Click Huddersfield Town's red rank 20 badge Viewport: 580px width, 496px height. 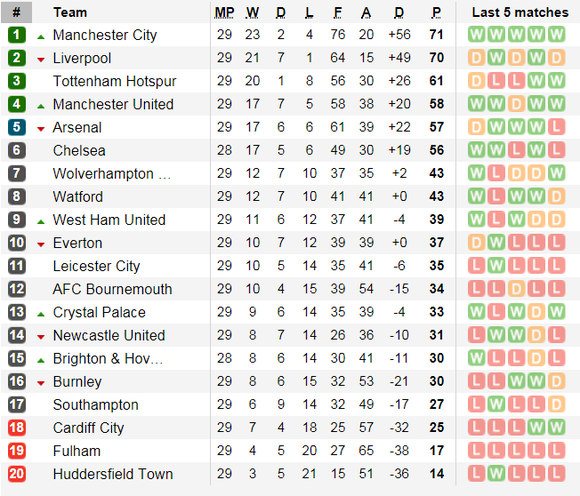click(x=17, y=474)
